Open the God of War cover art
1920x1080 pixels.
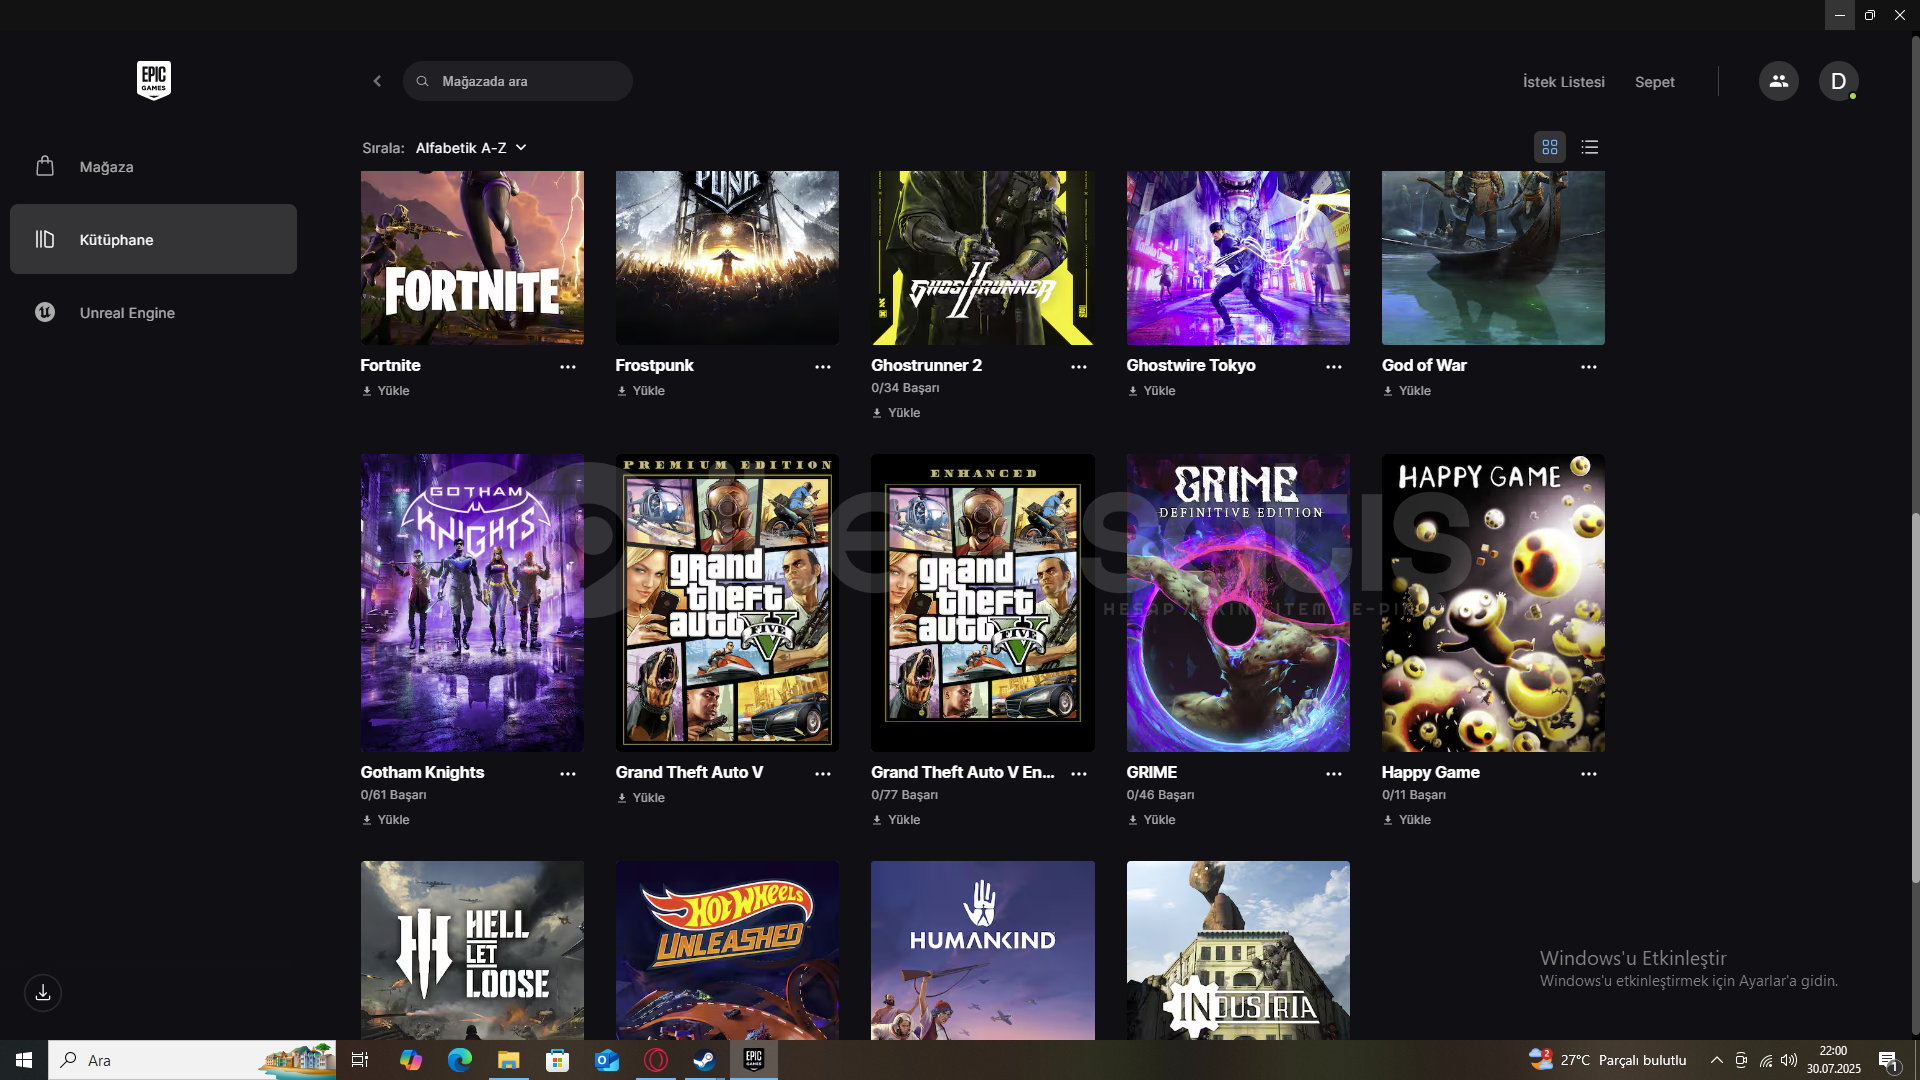tap(1493, 258)
